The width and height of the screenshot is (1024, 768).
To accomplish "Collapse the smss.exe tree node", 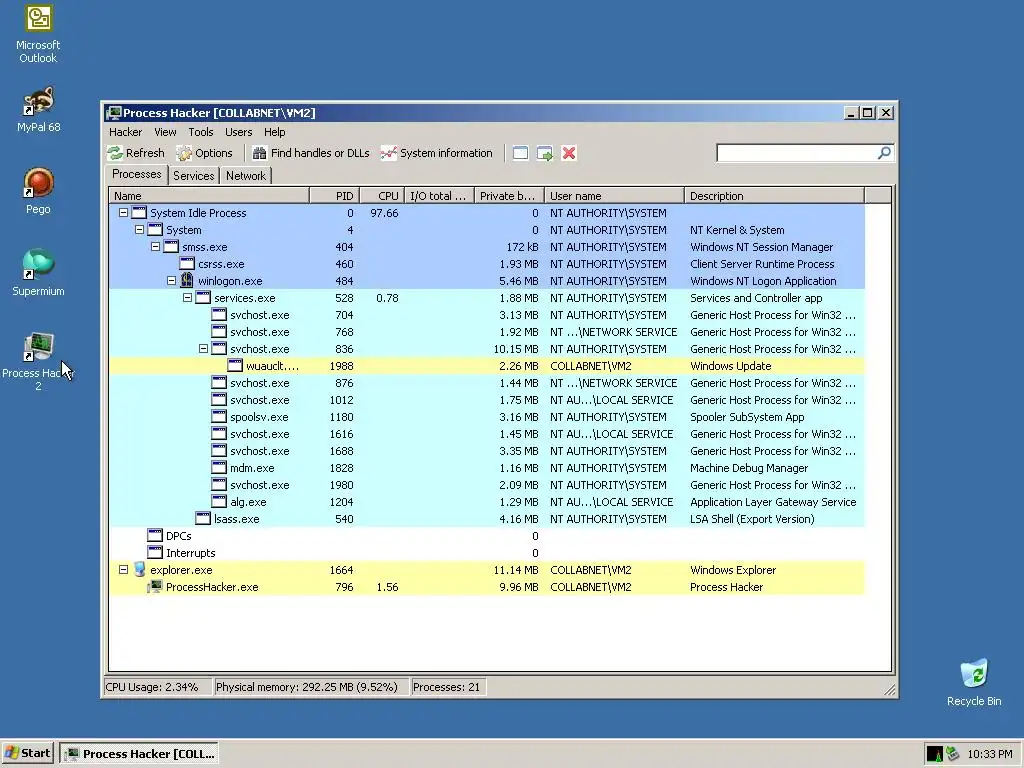I will click(155, 247).
